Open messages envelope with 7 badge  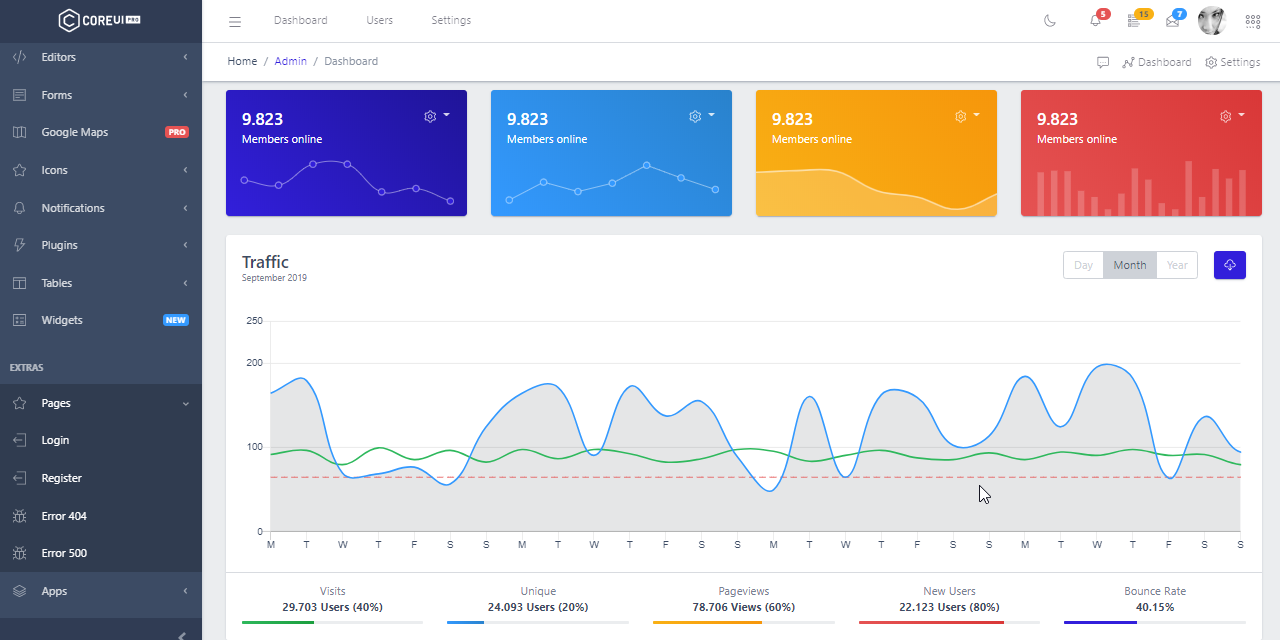pos(1174,20)
